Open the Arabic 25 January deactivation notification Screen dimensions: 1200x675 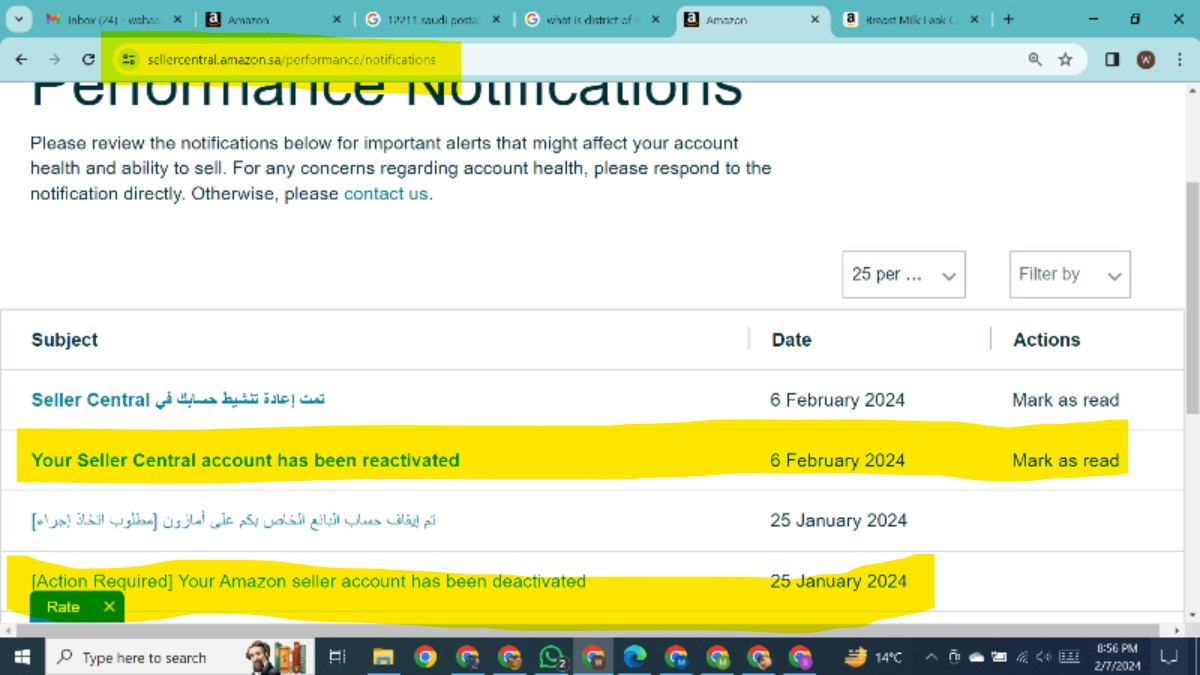click(234, 520)
